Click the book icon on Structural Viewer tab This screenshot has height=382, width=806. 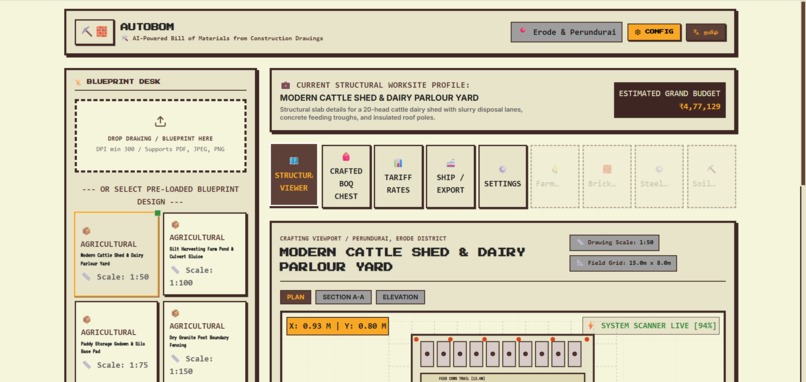(294, 161)
